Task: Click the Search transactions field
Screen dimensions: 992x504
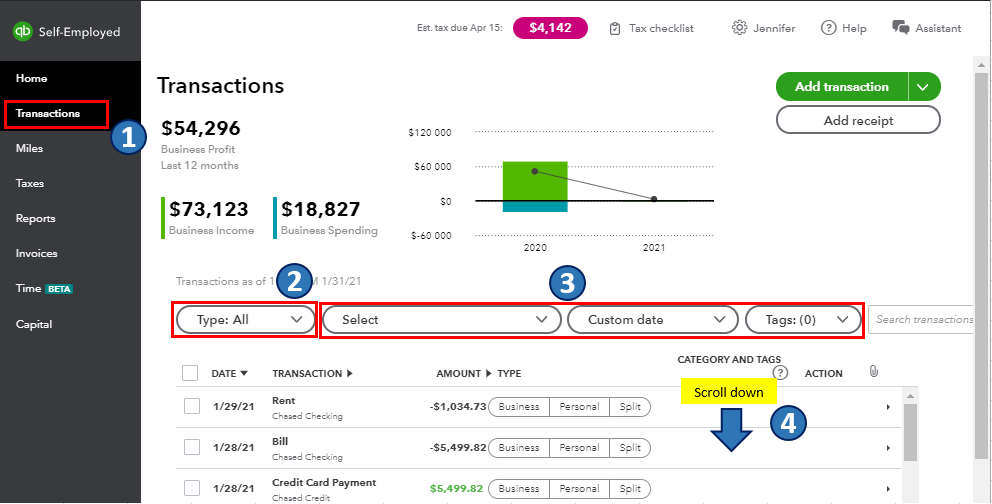Action: [922, 320]
